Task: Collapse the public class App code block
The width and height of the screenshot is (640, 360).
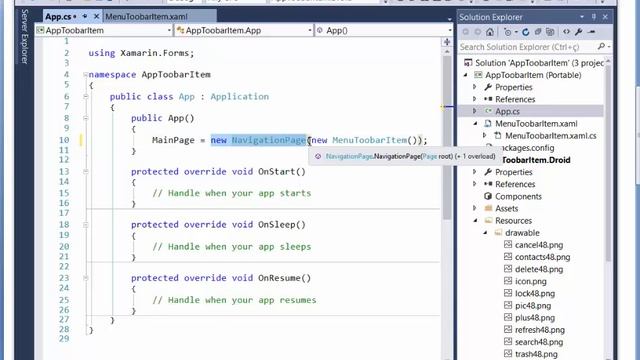Action: point(85,97)
